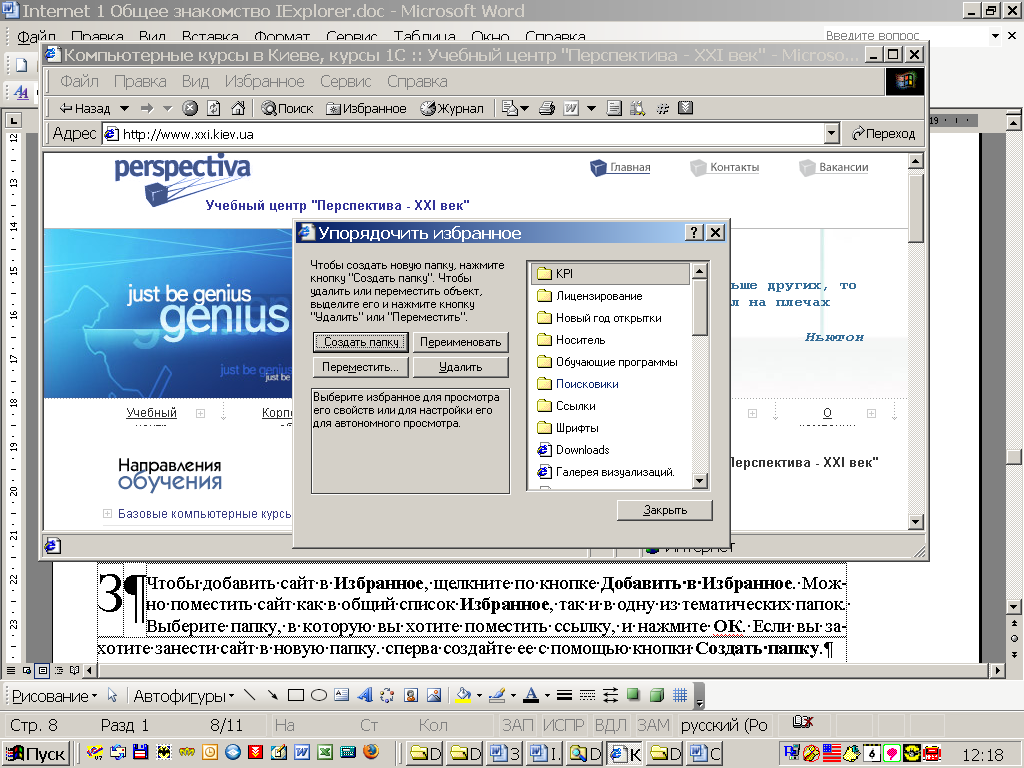Click Переход button next to address bar
Viewport: 1024px width, 768px height.
pyautogui.click(x=884, y=134)
